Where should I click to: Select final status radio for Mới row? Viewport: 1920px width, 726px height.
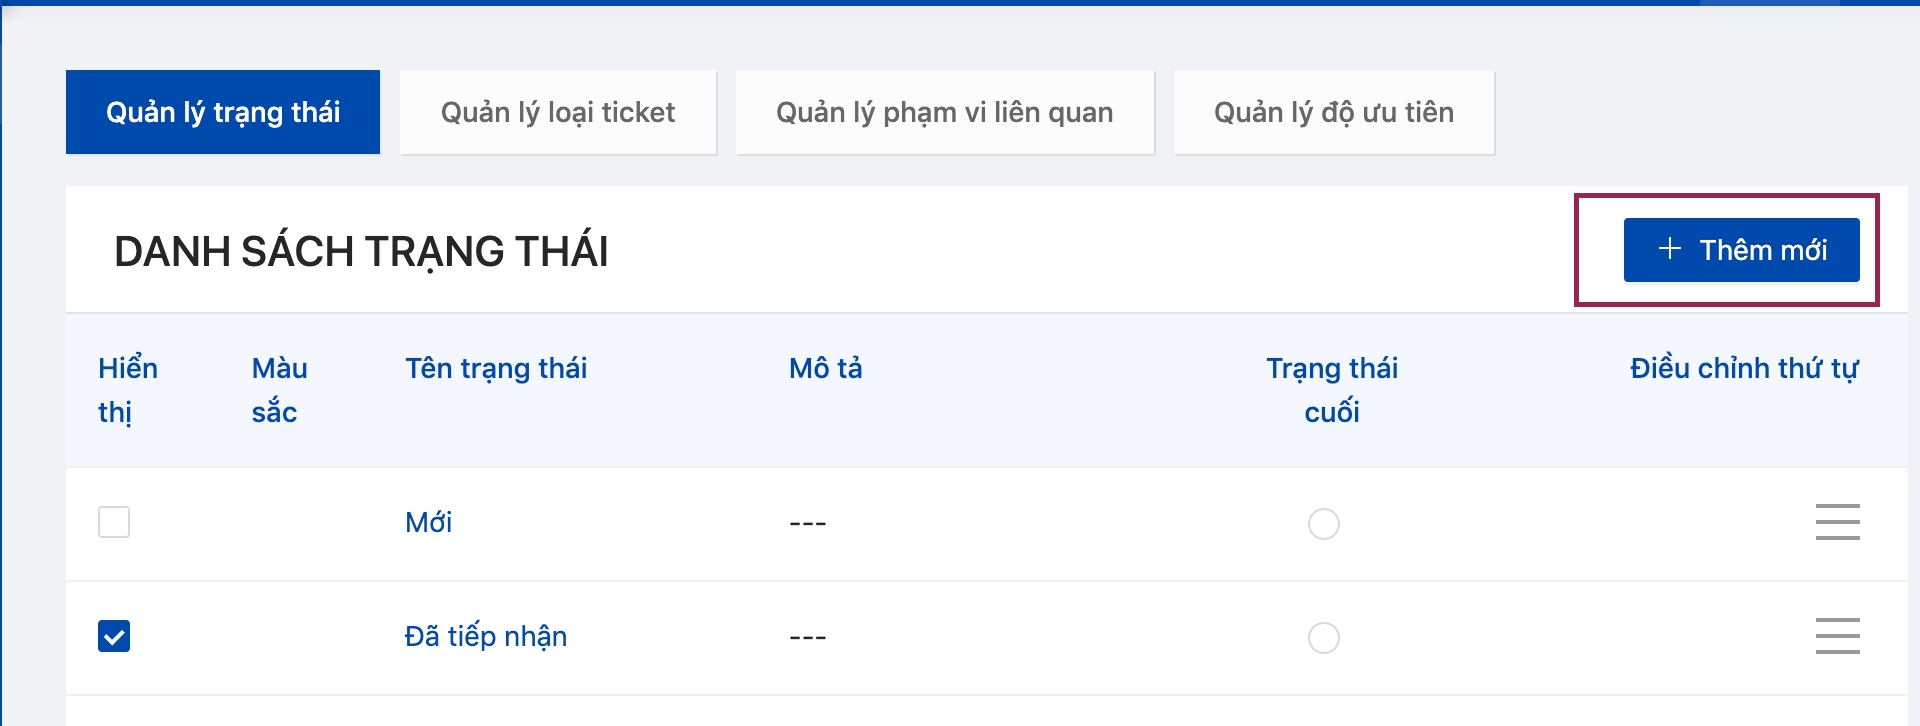(x=1323, y=524)
